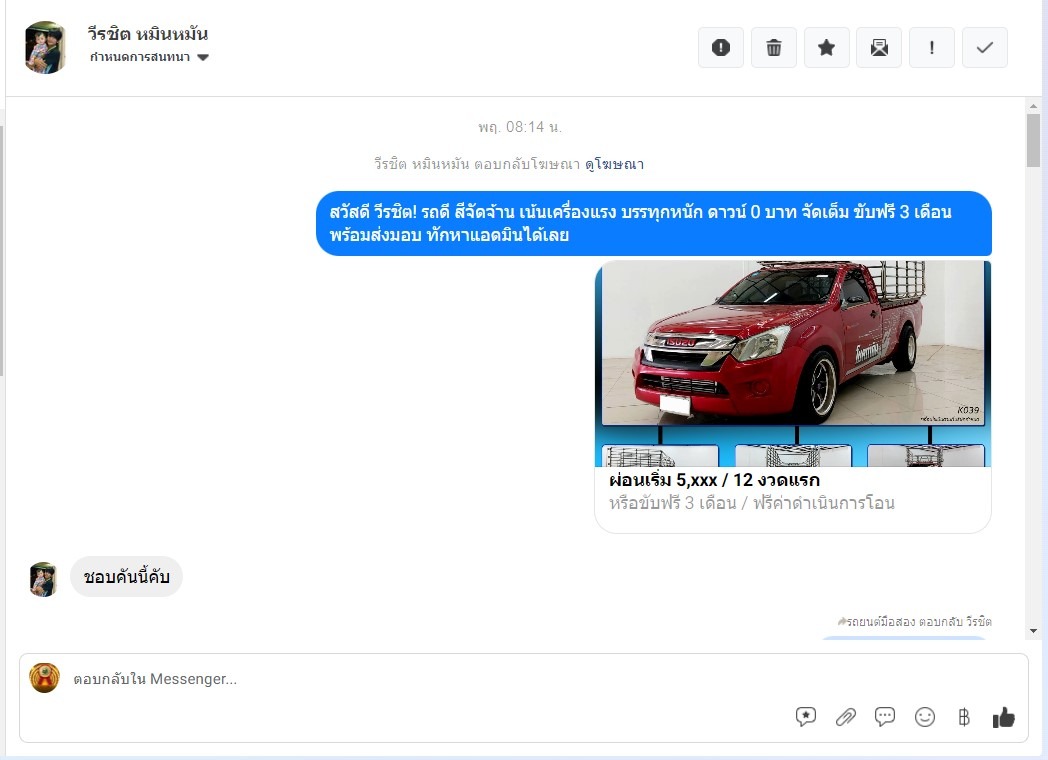Click the profile picture in the header

[x=46, y=47]
